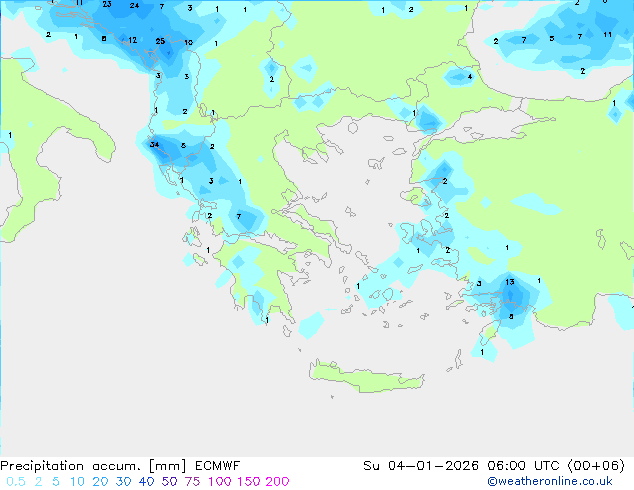The height and width of the screenshot is (490, 634).
Task: Click the legend value '50'
Action: (169, 482)
